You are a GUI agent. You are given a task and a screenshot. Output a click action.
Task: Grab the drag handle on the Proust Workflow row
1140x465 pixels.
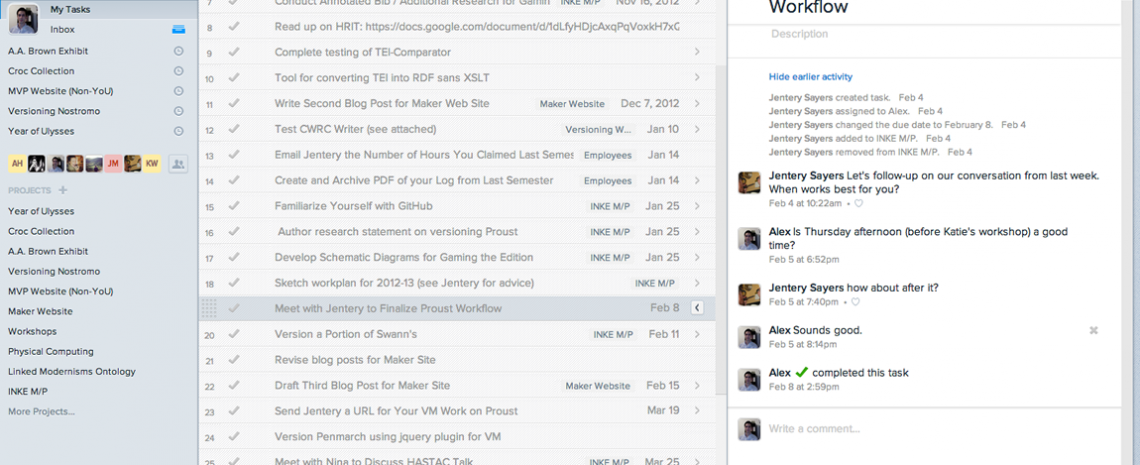pos(209,308)
